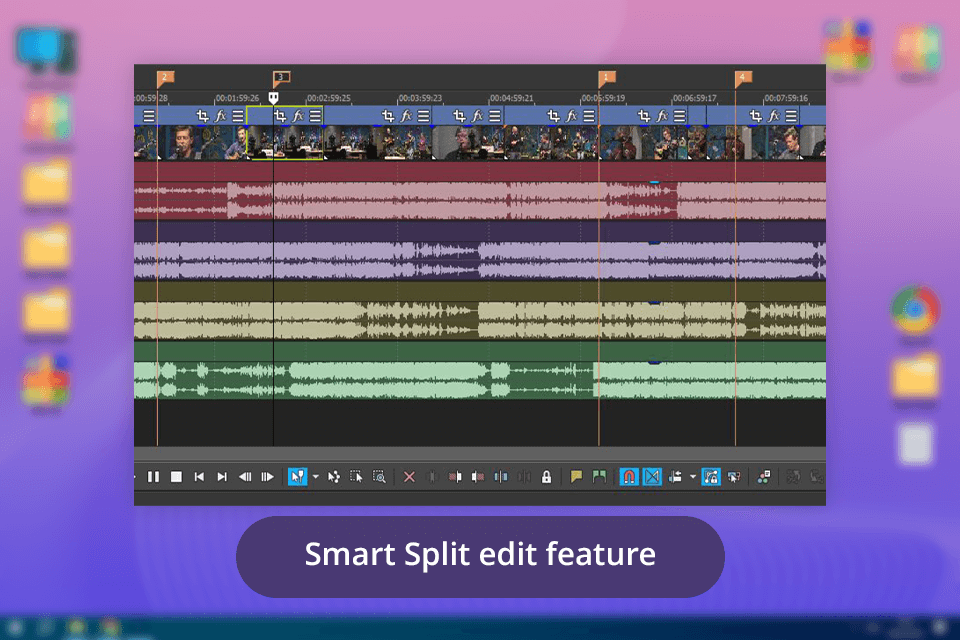Click the Trim End icon

(x=478, y=476)
